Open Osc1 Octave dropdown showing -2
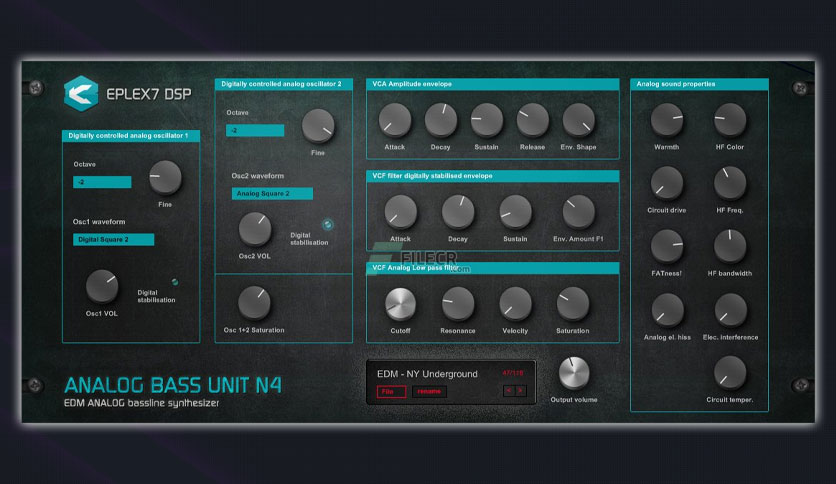This screenshot has width=836, height=484. (x=102, y=182)
